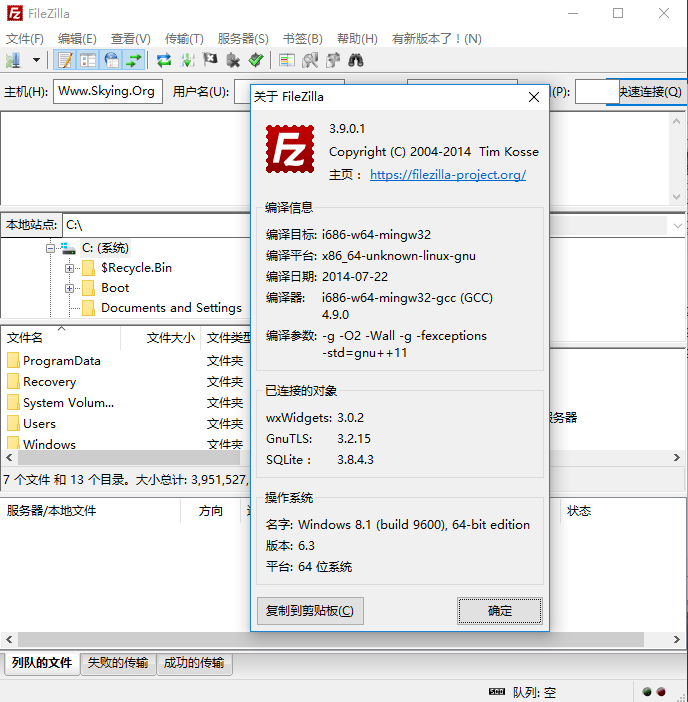This screenshot has width=688, height=702.
Task: Toggle synchronized browsing icon
Action: pos(333,60)
